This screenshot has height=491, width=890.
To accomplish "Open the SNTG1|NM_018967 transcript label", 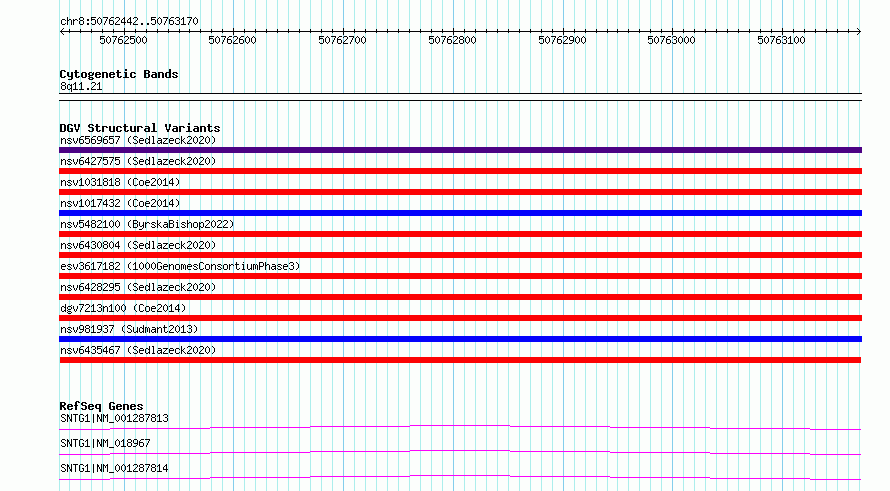I will [105, 443].
